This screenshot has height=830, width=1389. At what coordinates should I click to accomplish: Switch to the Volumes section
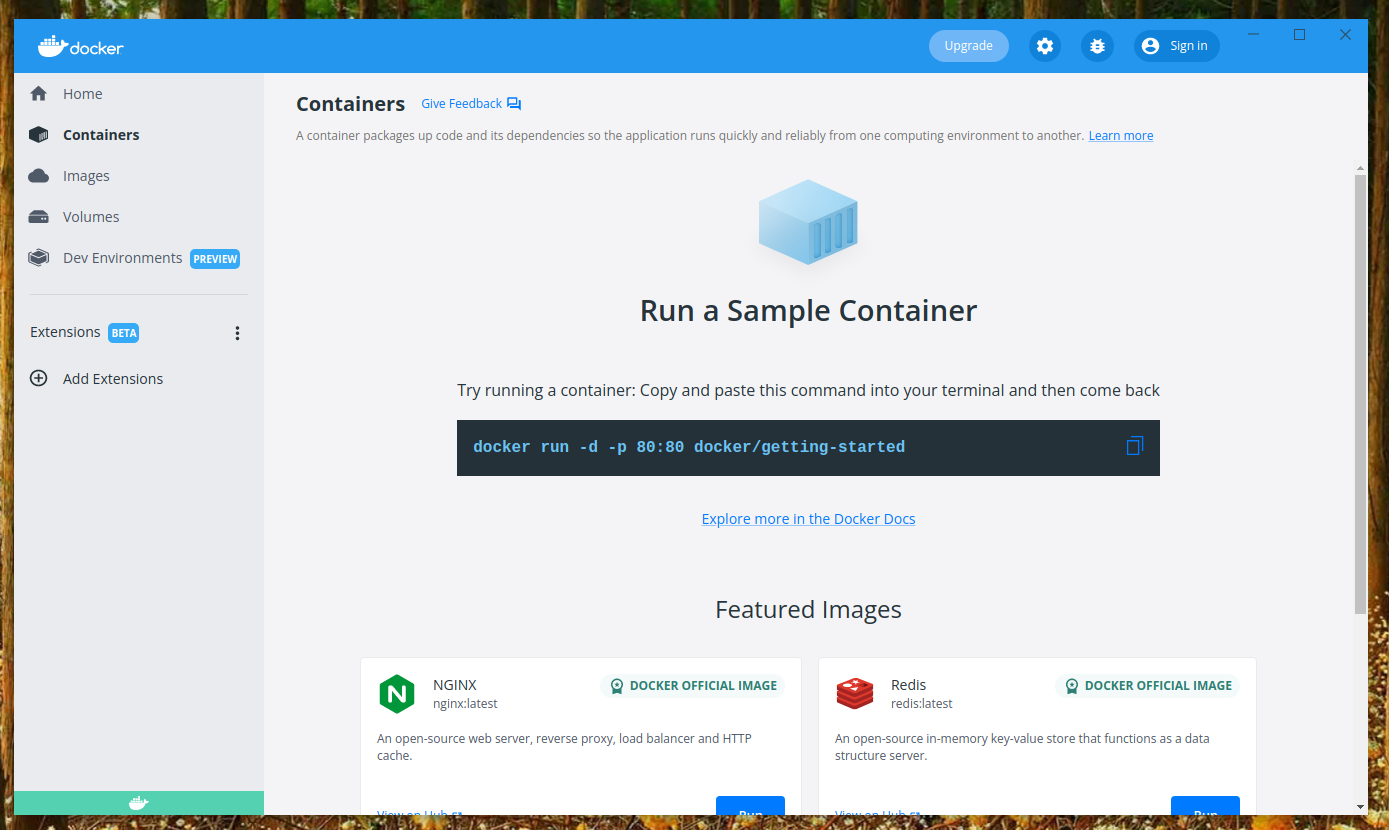[90, 217]
